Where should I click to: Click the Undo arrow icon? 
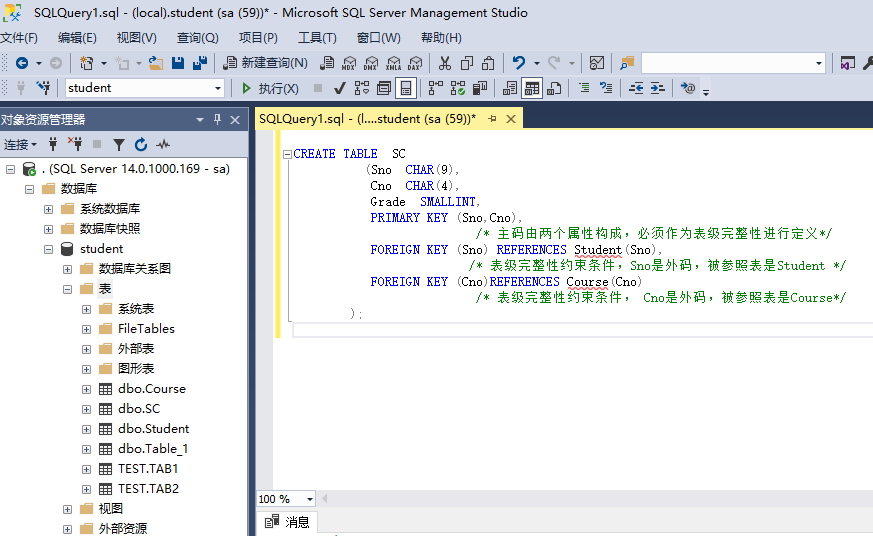point(519,63)
